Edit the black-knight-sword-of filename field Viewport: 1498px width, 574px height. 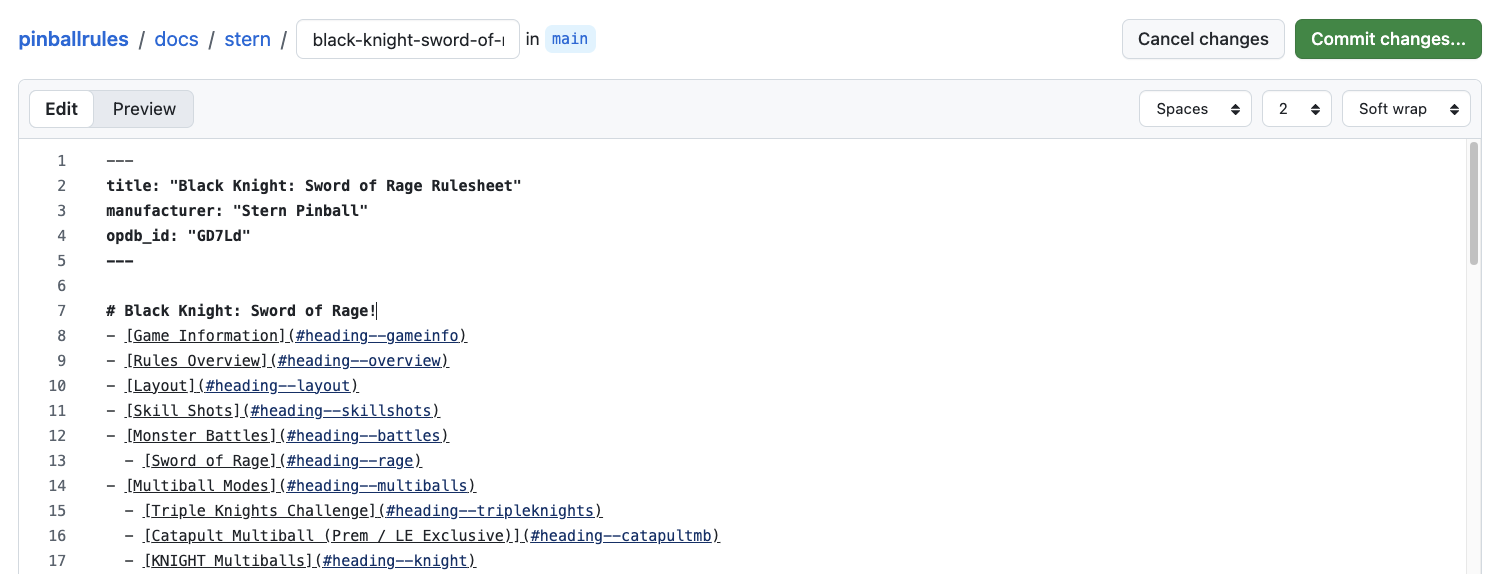408,40
